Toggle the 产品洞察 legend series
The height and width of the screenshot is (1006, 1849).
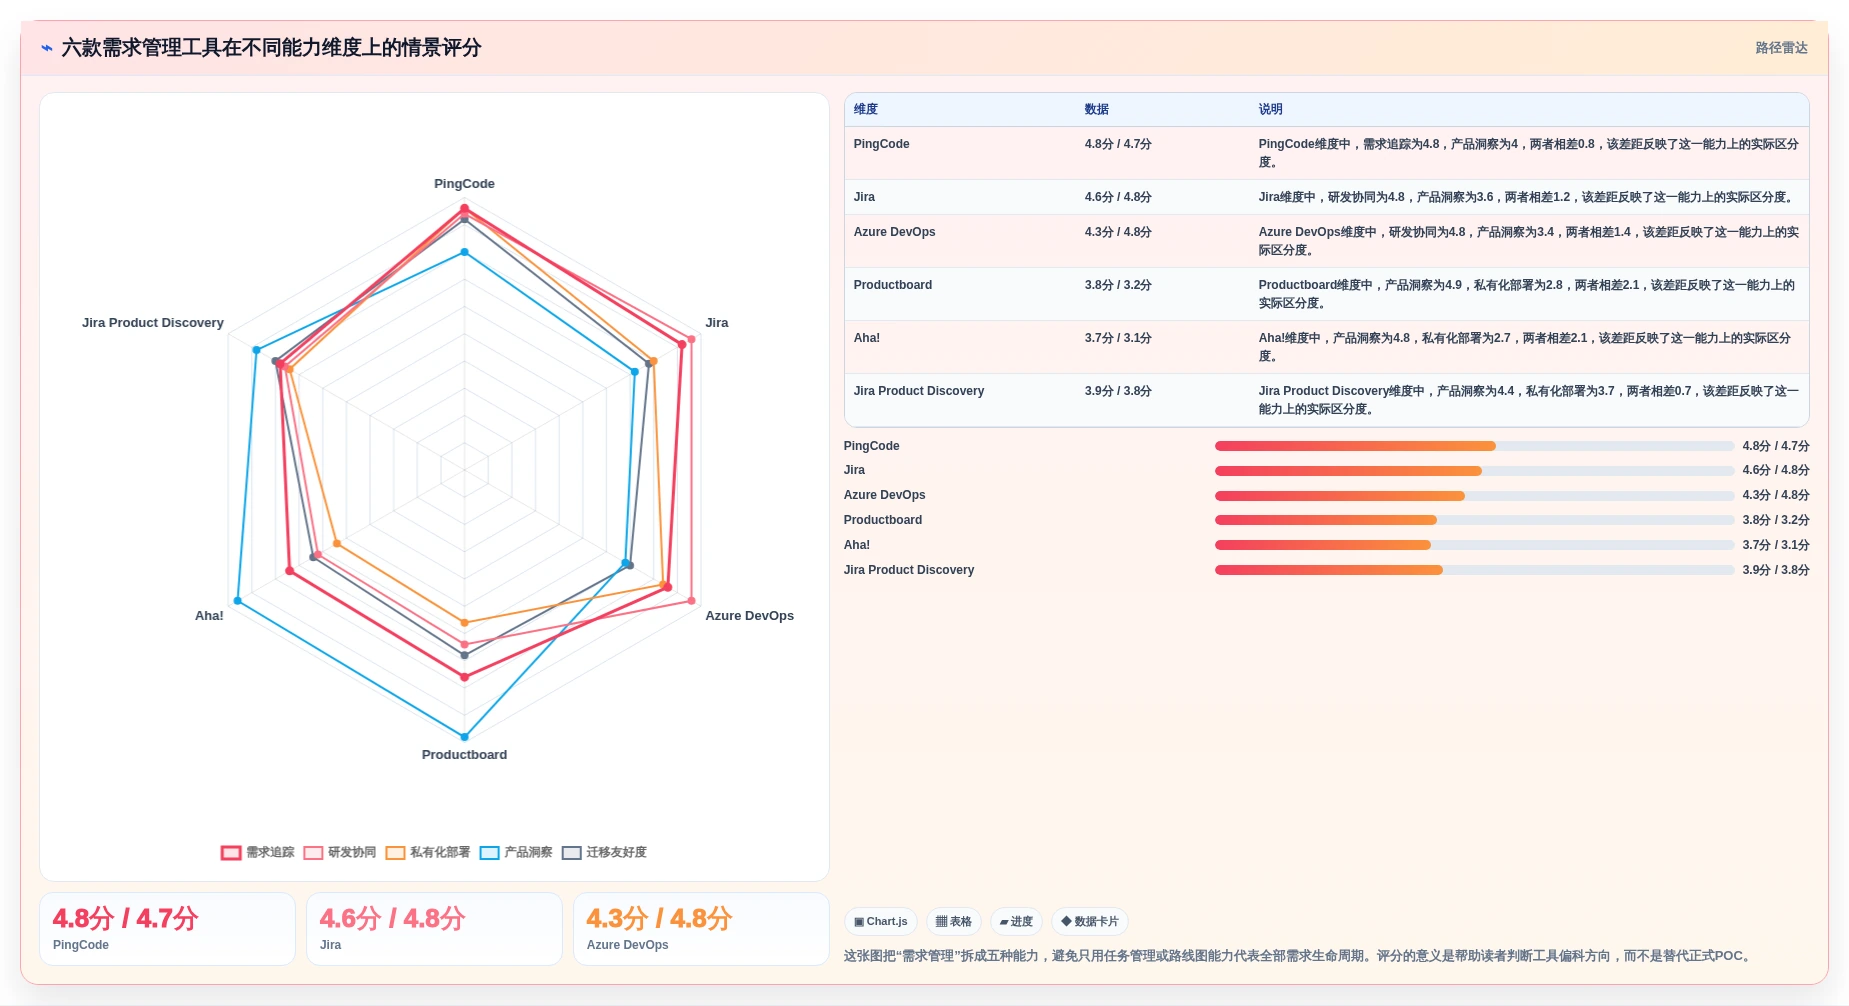coord(516,852)
